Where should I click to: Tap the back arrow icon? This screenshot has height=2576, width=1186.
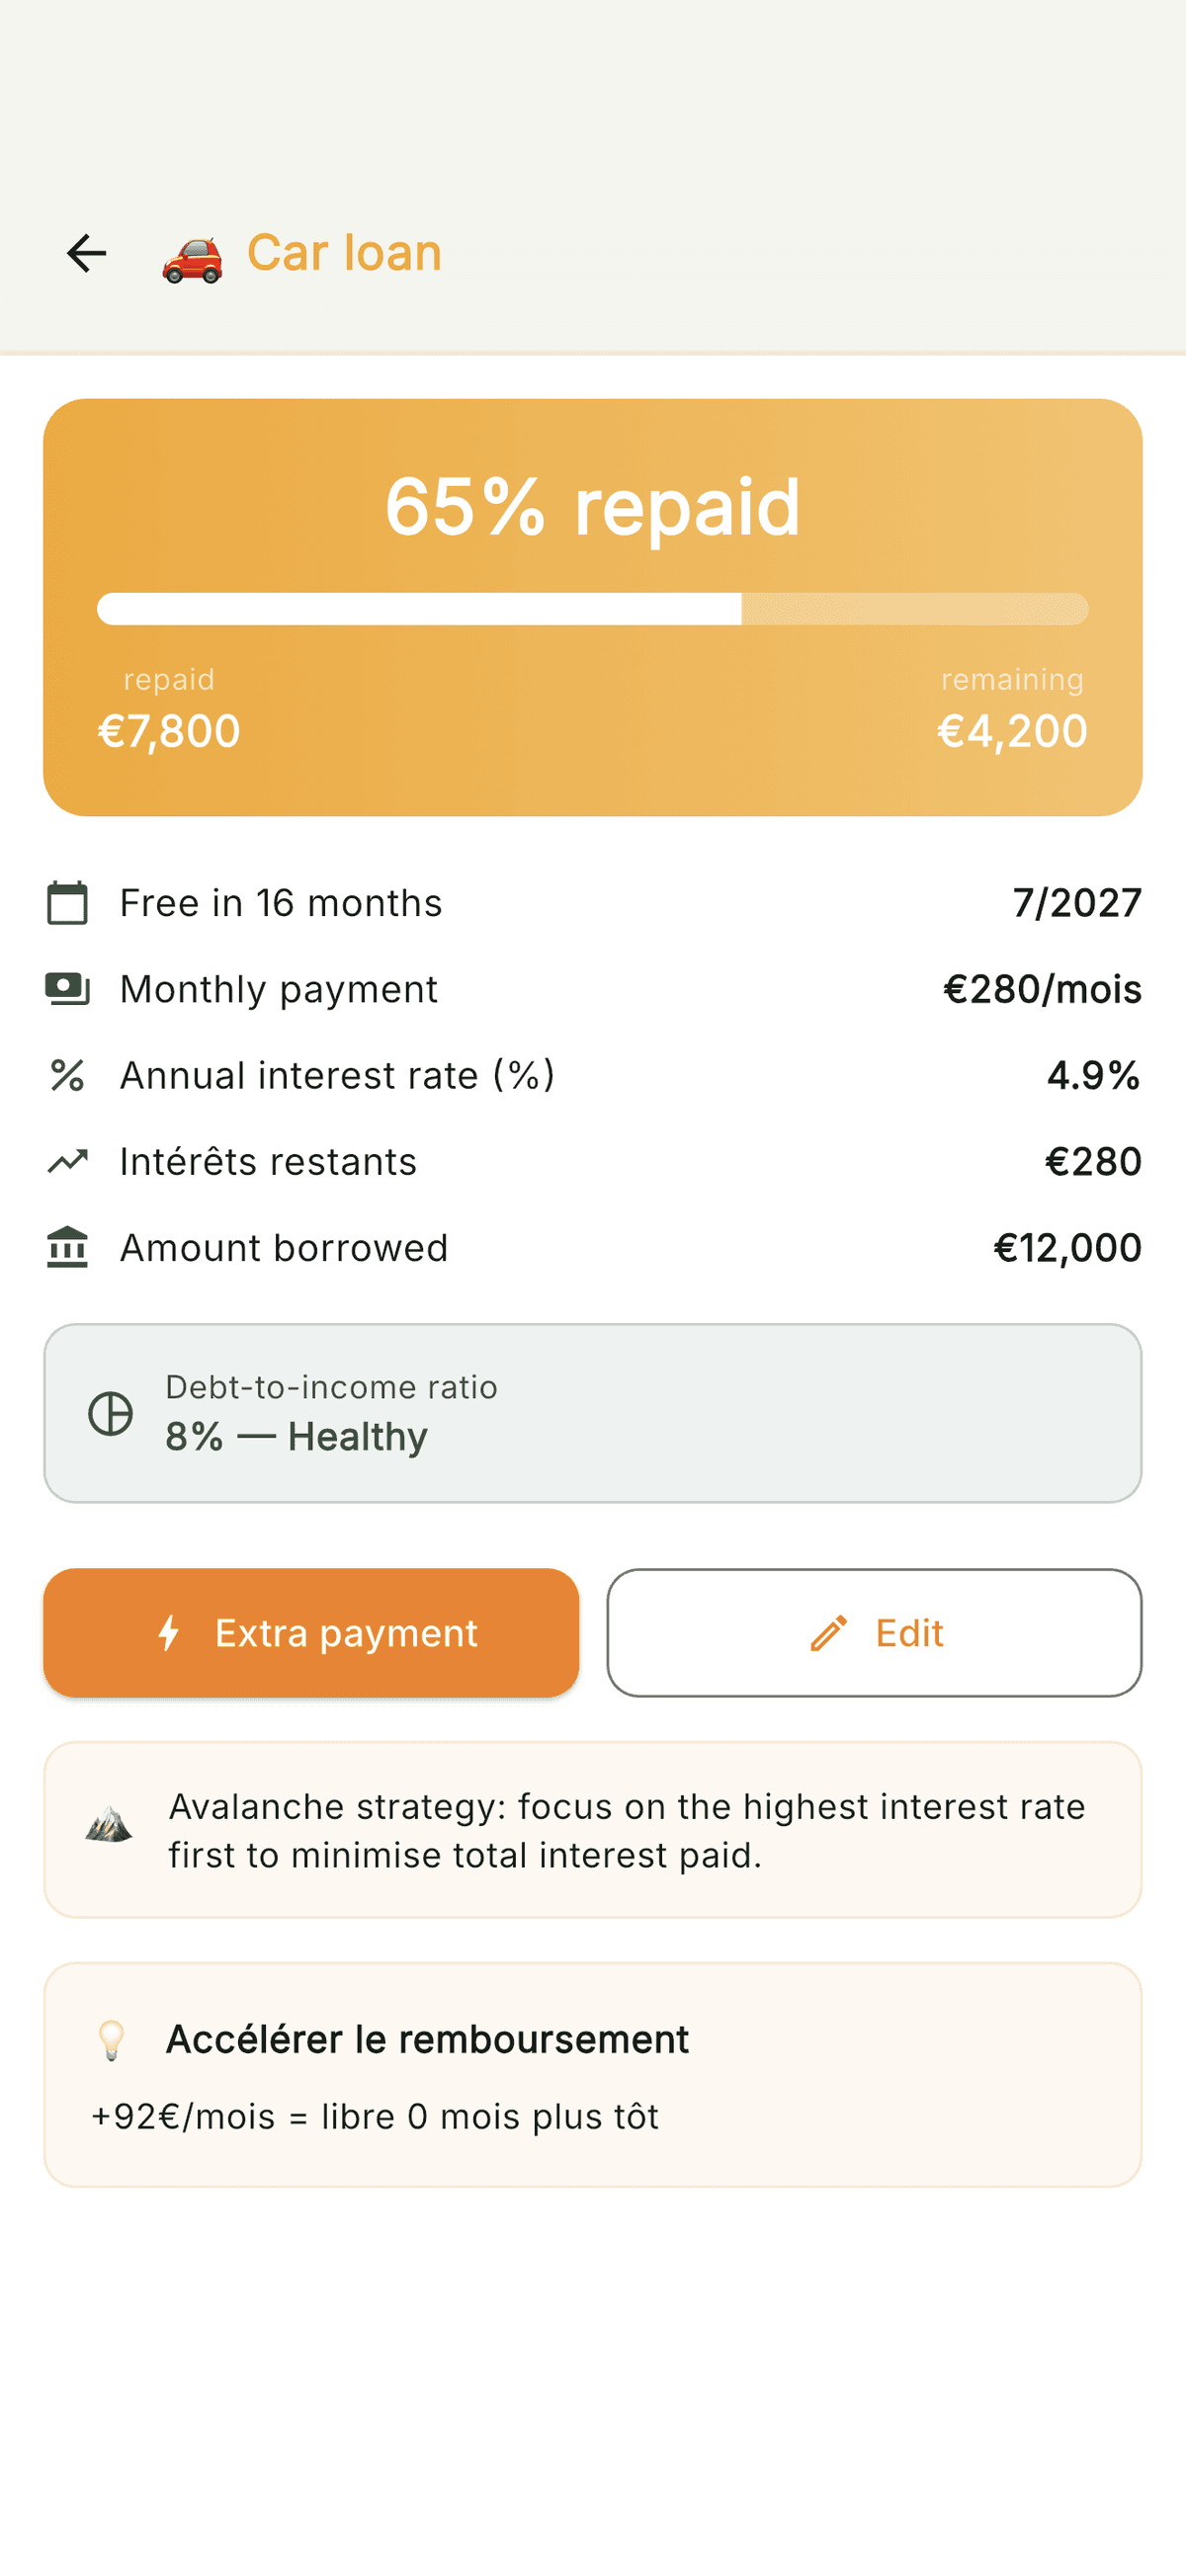(87, 253)
